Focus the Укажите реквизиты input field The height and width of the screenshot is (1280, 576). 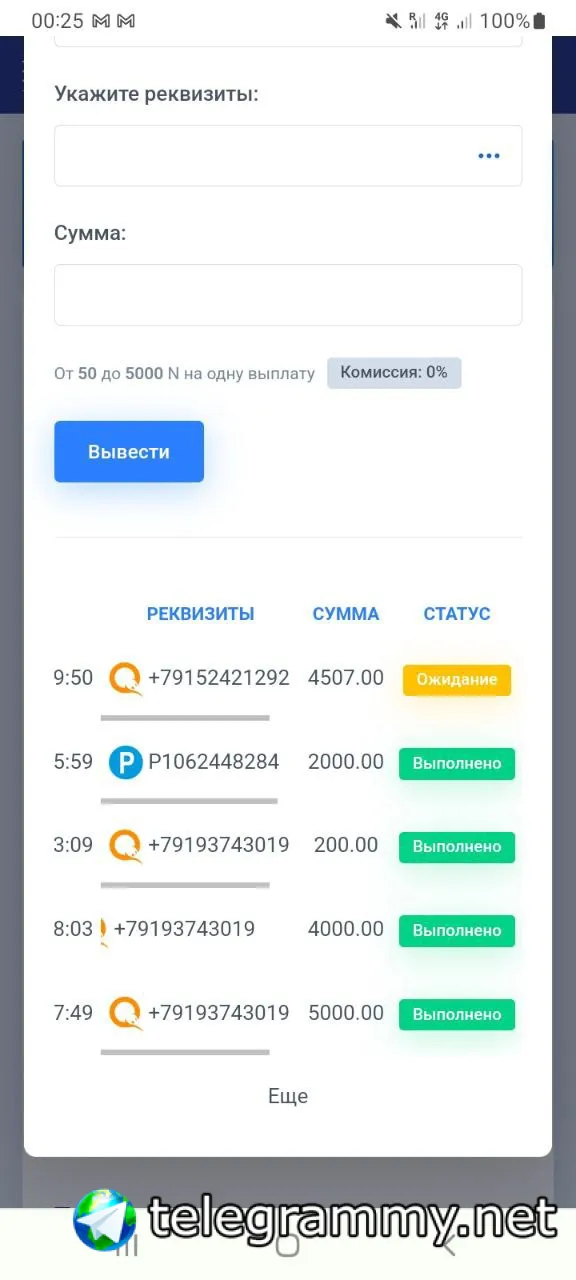288,156
